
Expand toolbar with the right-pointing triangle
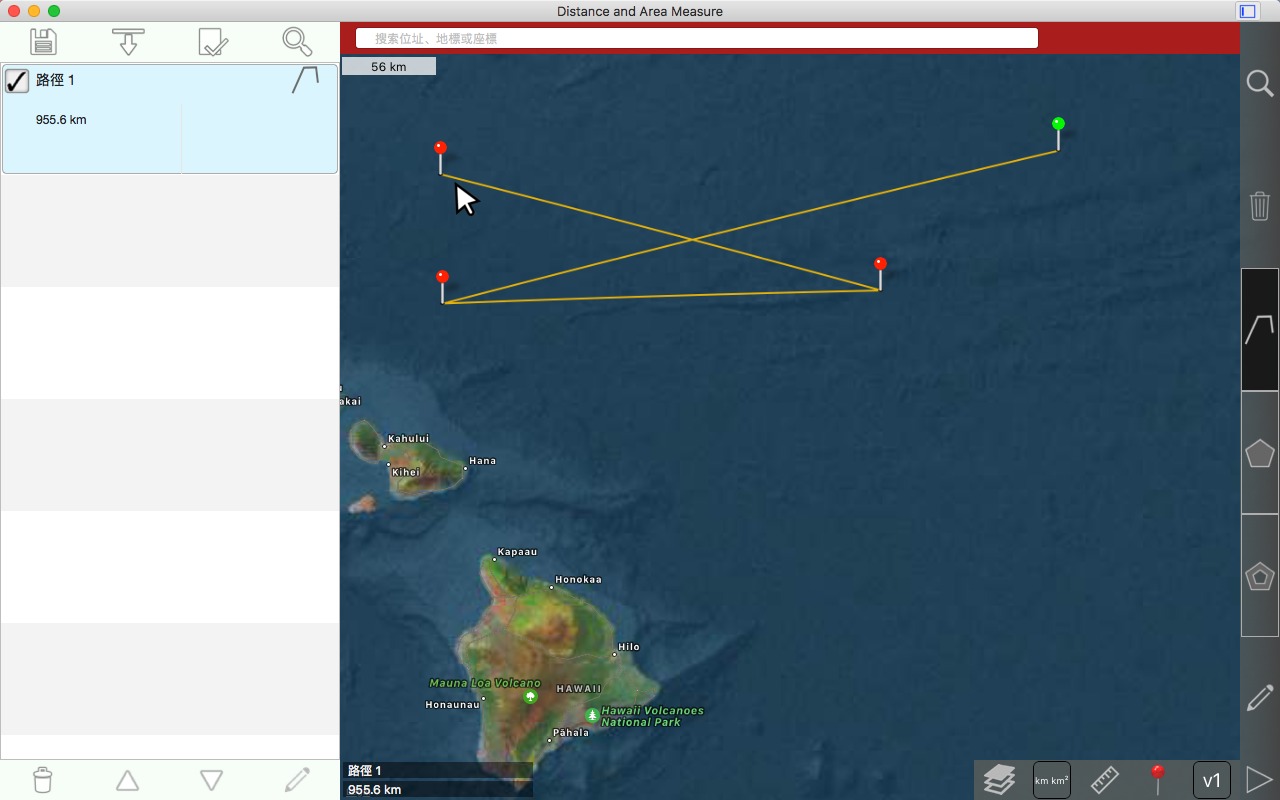[x=1259, y=779]
